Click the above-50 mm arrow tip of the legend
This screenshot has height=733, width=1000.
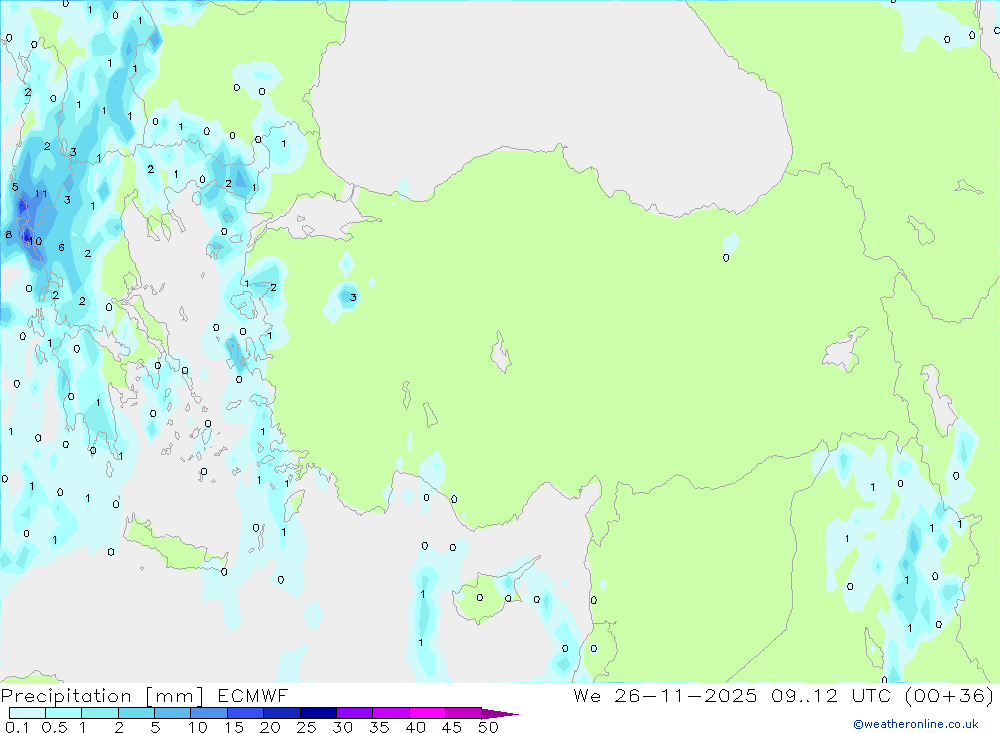[500, 714]
